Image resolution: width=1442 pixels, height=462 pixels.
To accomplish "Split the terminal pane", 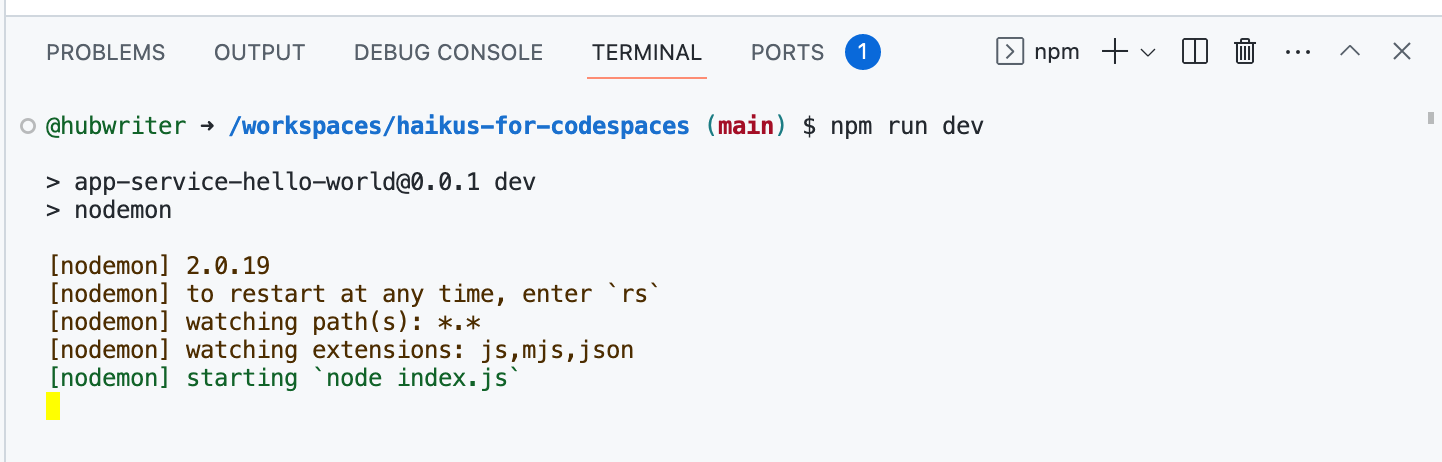I will 1195,52.
